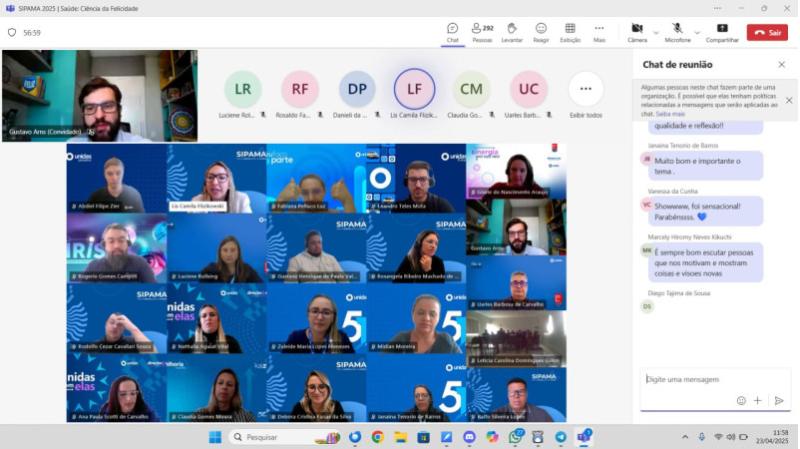
Task: Open the title bar three-dots menu
Action: pyautogui.click(x=717, y=8)
